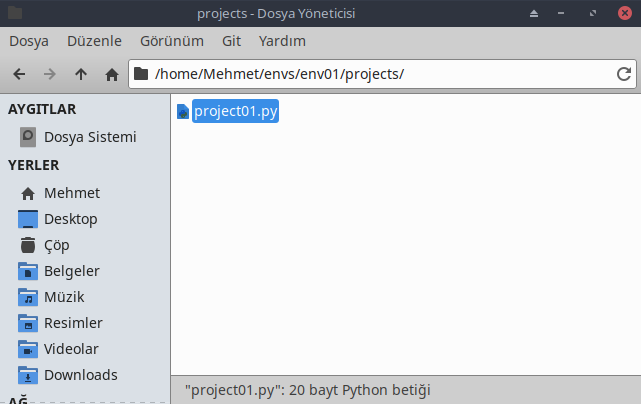The height and width of the screenshot is (404, 641).
Task: Open Dosya Sistemi in the sidebar
Action: [x=78, y=137]
